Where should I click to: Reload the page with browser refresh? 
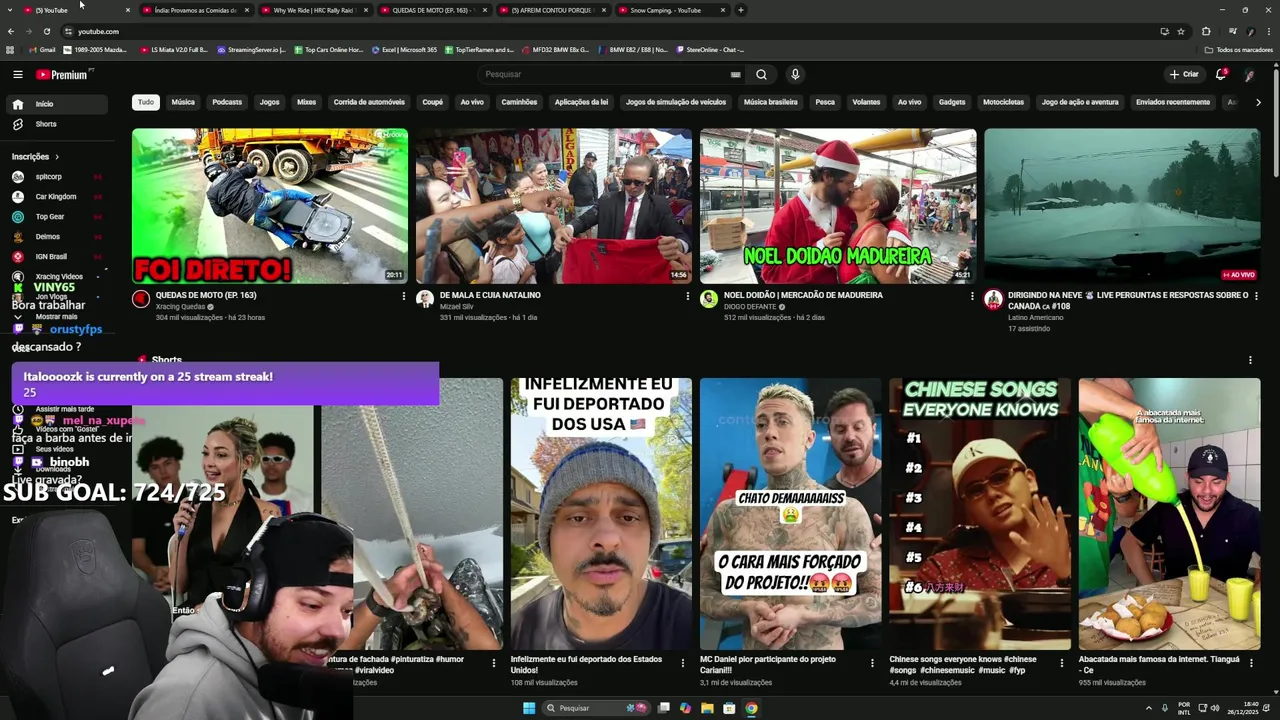pyautogui.click(x=46, y=31)
